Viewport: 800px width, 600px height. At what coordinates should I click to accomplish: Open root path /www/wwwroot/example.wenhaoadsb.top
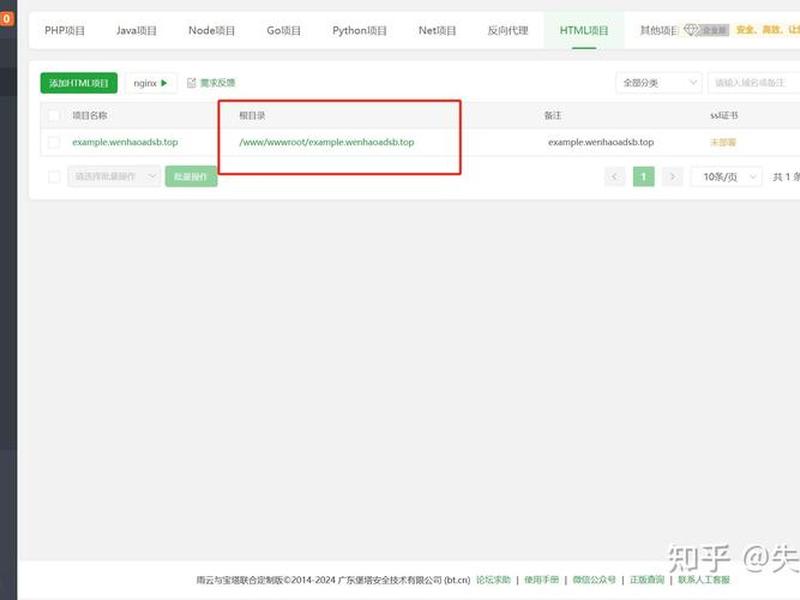point(327,142)
